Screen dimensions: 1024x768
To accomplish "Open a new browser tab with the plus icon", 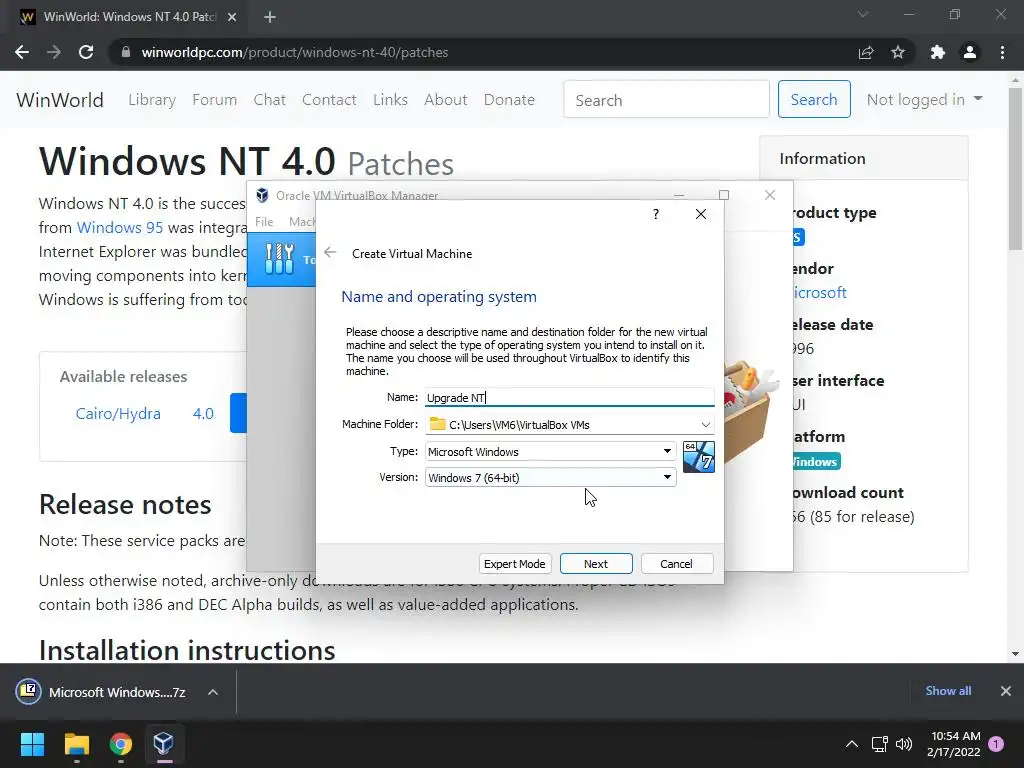I will (270, 17).
